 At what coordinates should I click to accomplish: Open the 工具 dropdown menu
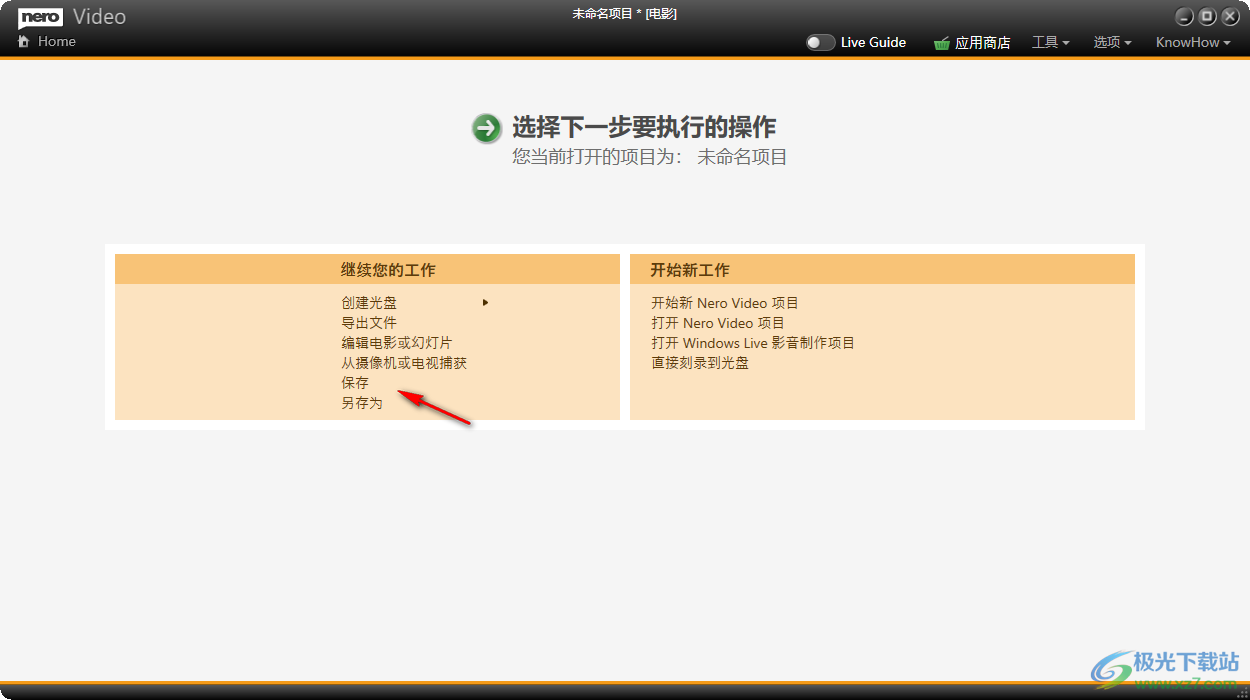point(1051,43)
